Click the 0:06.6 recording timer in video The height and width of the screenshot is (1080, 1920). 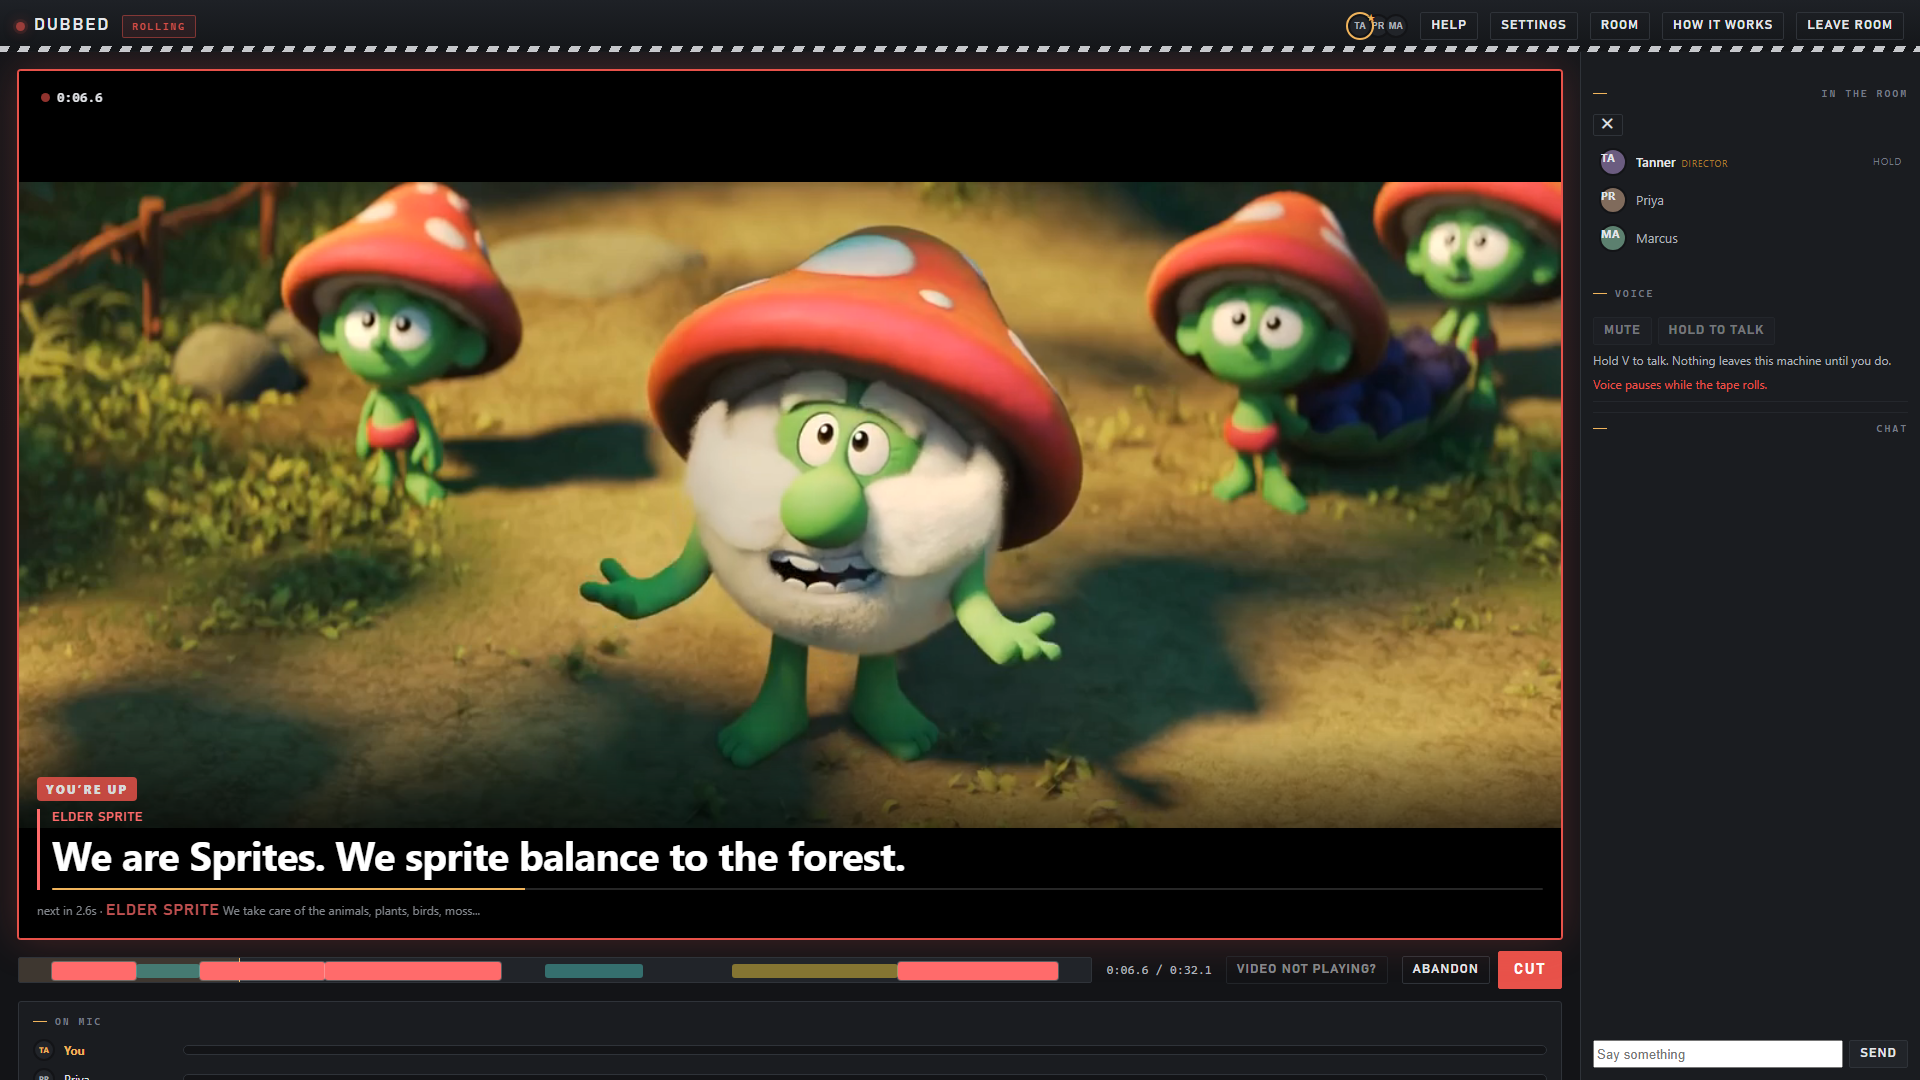[79, 98]
